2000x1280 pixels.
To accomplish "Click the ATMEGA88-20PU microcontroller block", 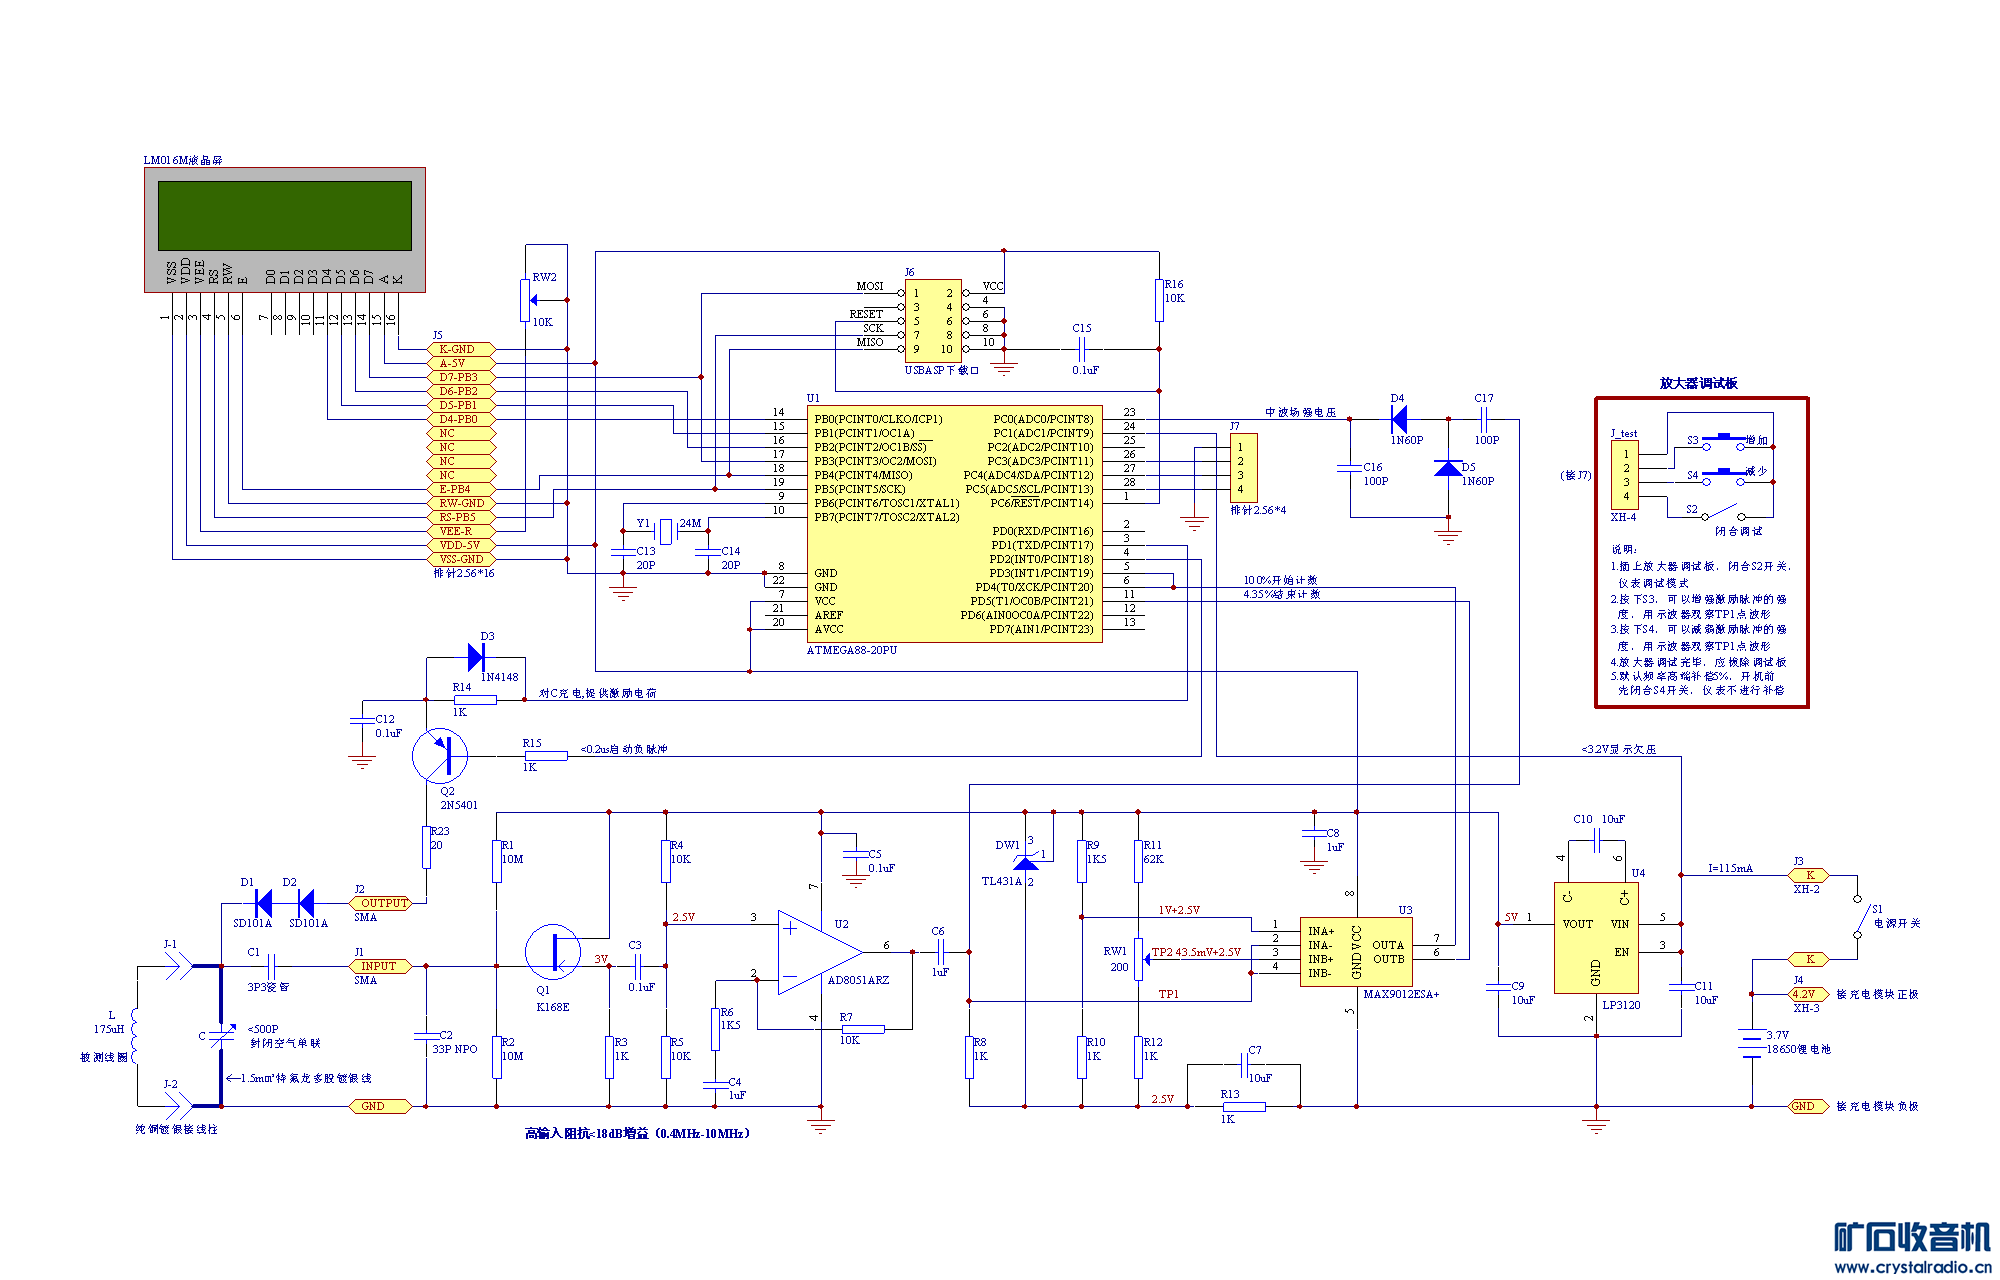I will (953, 523).
